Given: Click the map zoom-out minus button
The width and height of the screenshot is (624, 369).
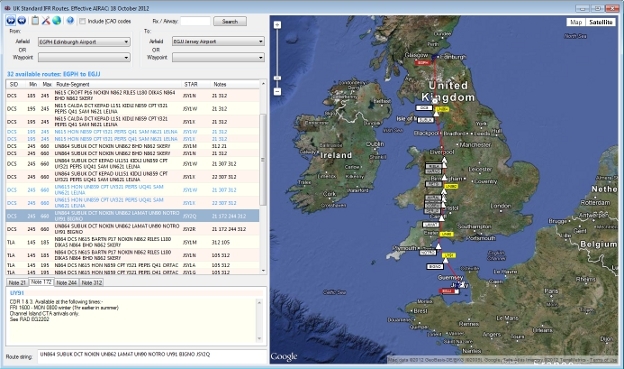Looking at the screenshot, I should (x=277, y=92).
